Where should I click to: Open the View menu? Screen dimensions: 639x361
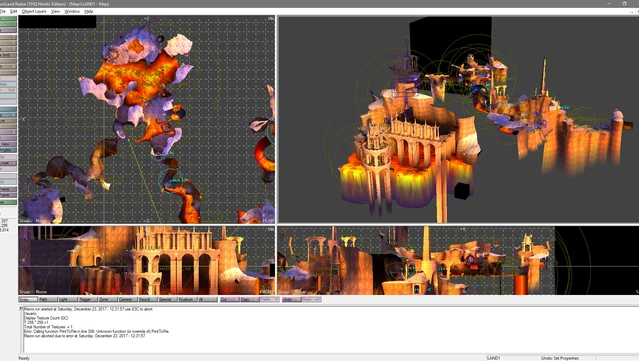point(55,11)
